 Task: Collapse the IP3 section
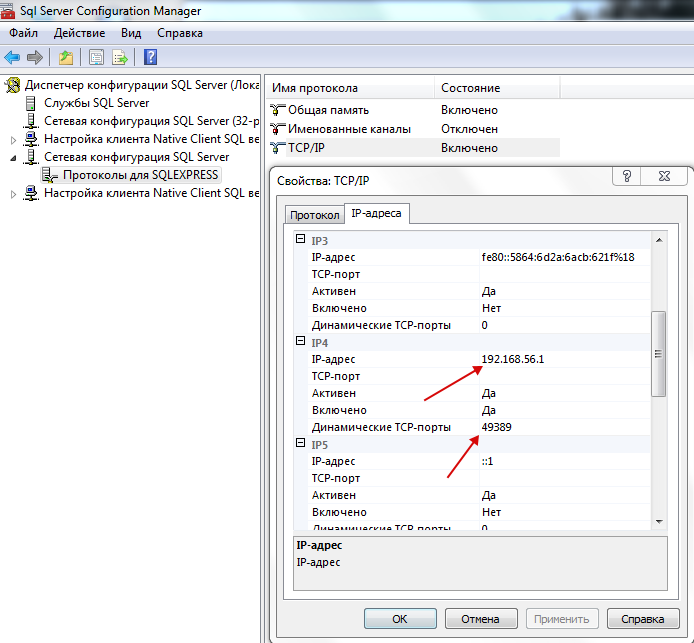pyautogui.click(x=301, y=239)
